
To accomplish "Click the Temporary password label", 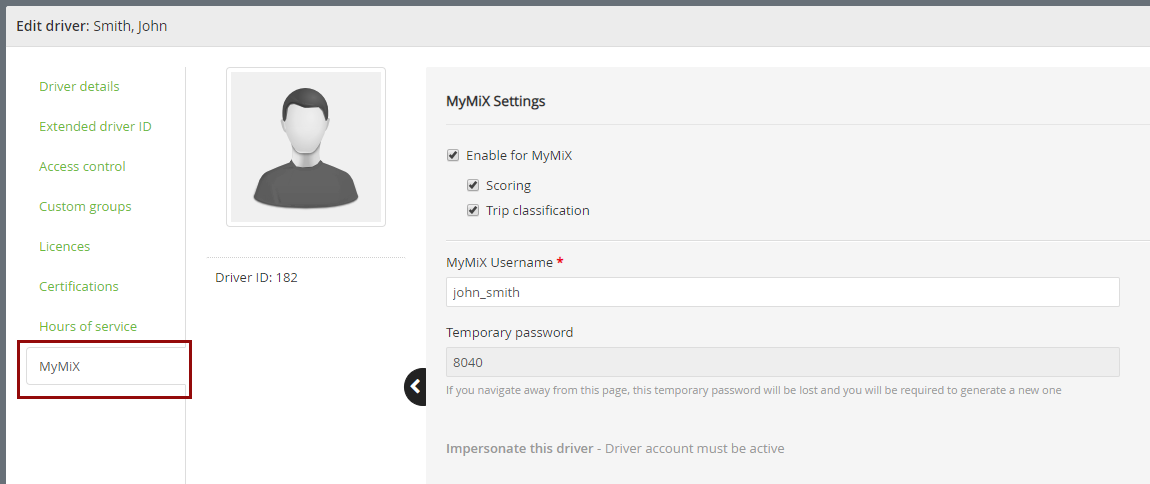I will coord(510,332).
